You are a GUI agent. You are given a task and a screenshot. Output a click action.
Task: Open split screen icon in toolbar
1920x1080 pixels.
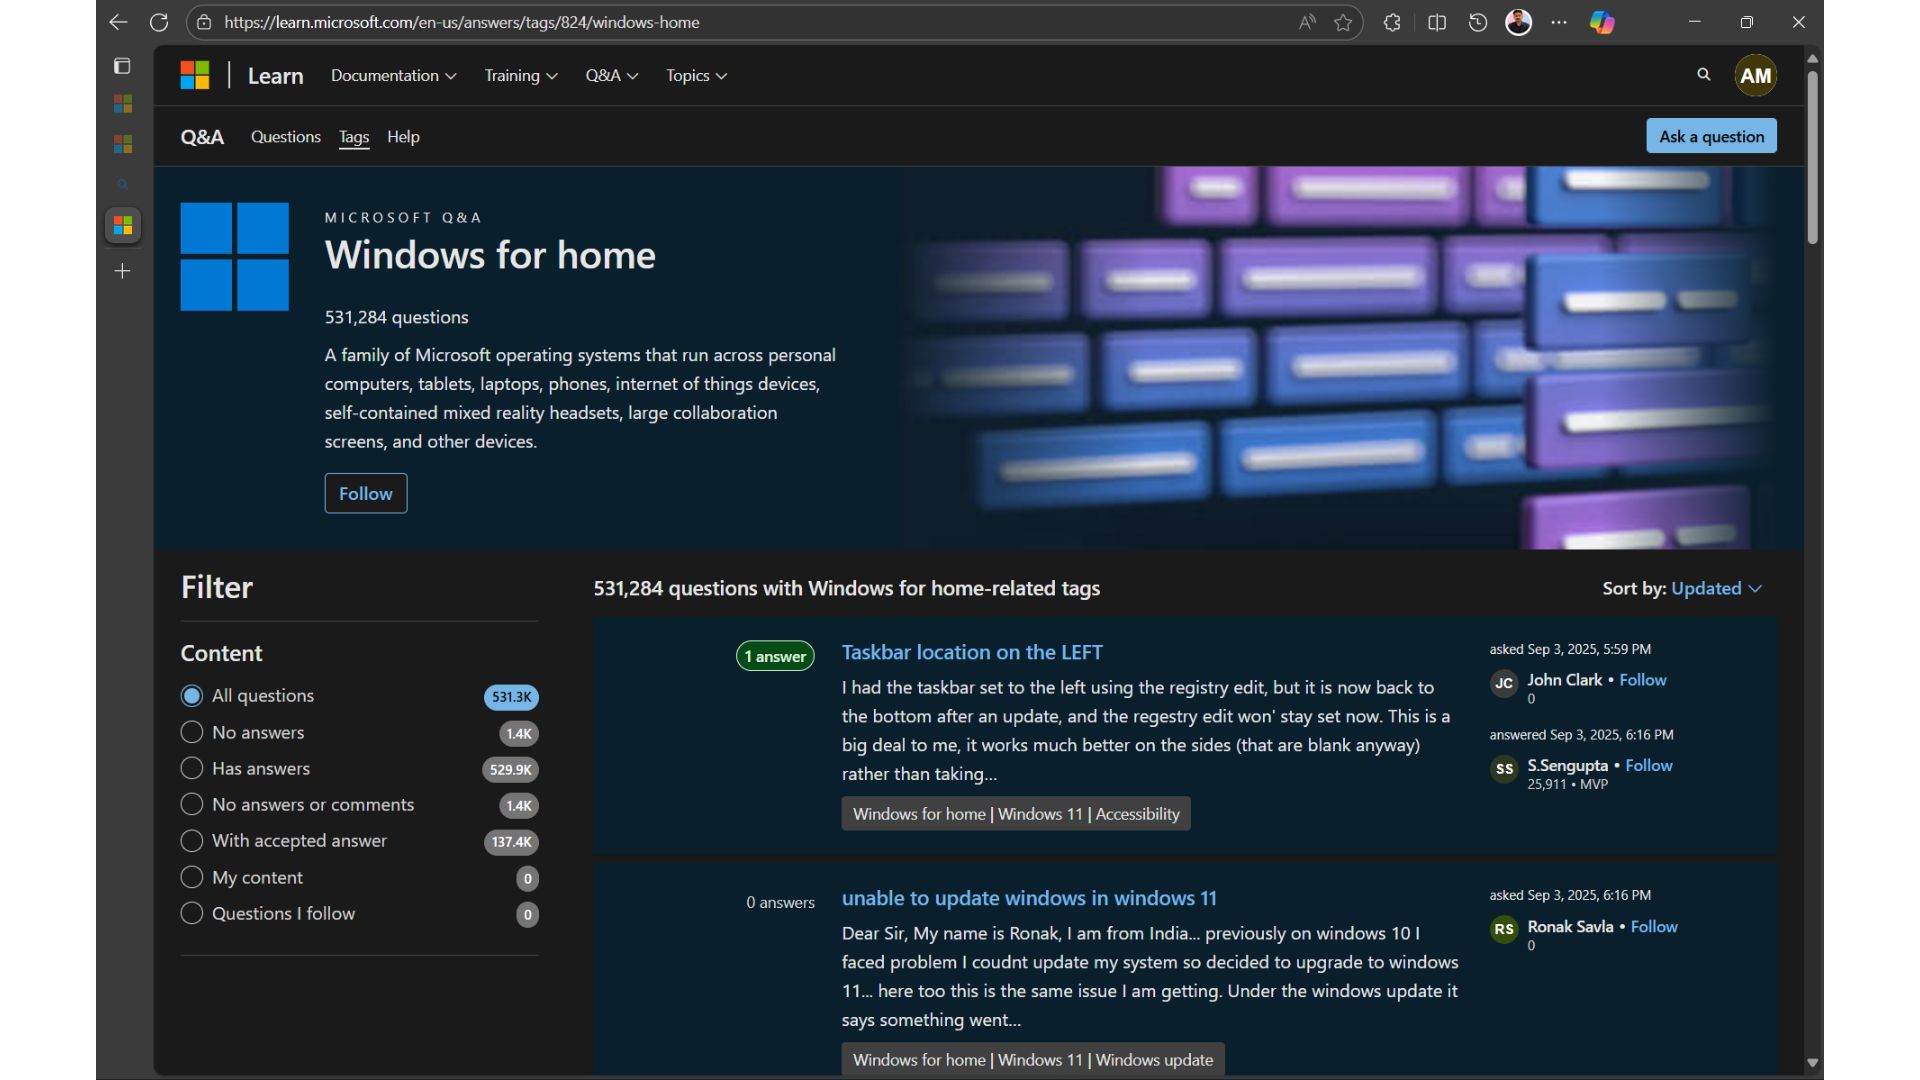tap(1437, 22)
